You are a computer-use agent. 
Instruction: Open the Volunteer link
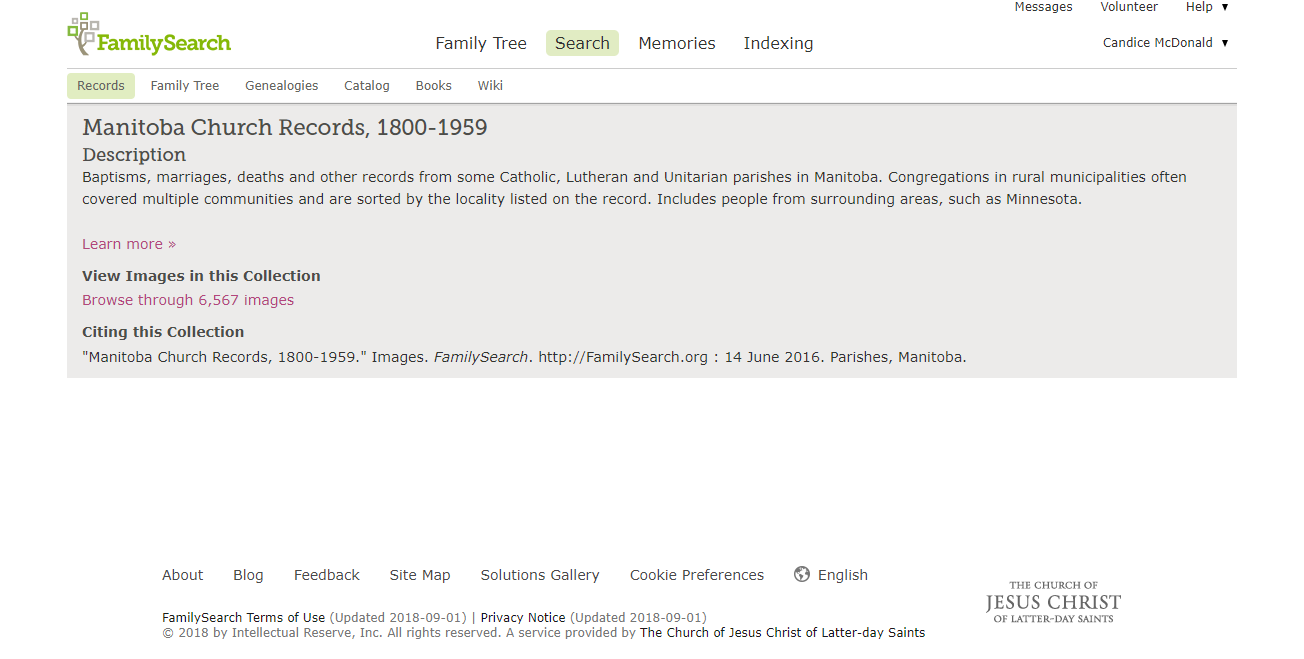[x=1129, y=7]
